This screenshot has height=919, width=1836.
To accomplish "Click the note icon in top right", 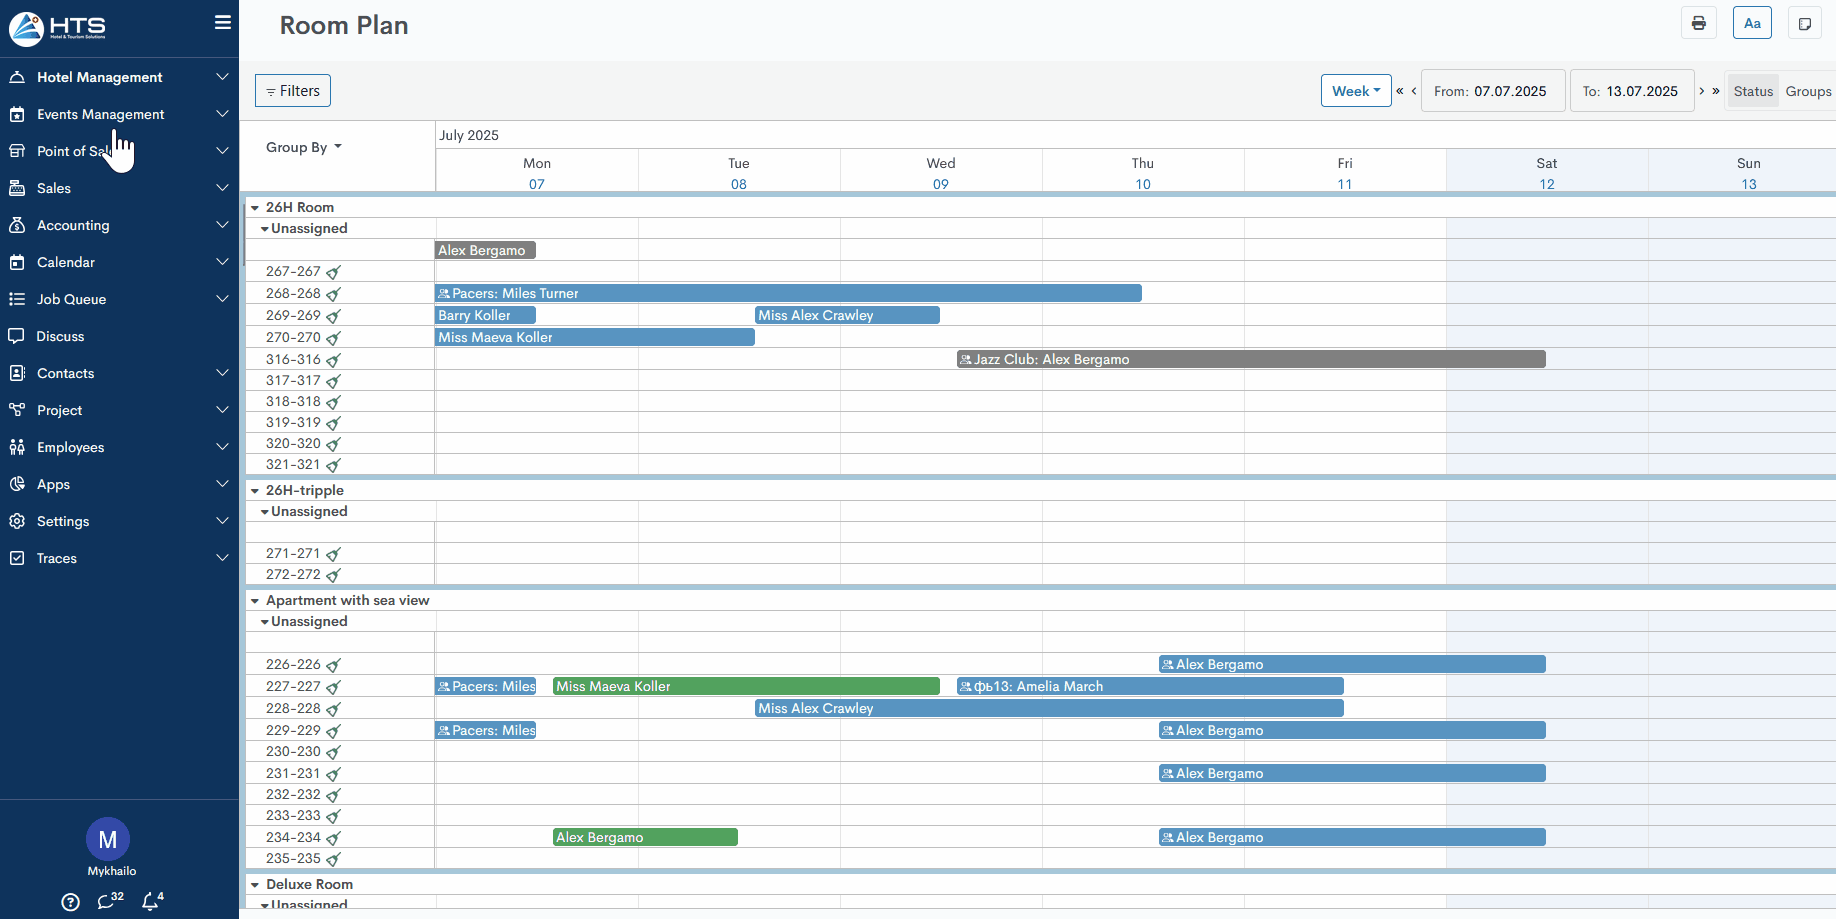I will (x=1804, y=23).
